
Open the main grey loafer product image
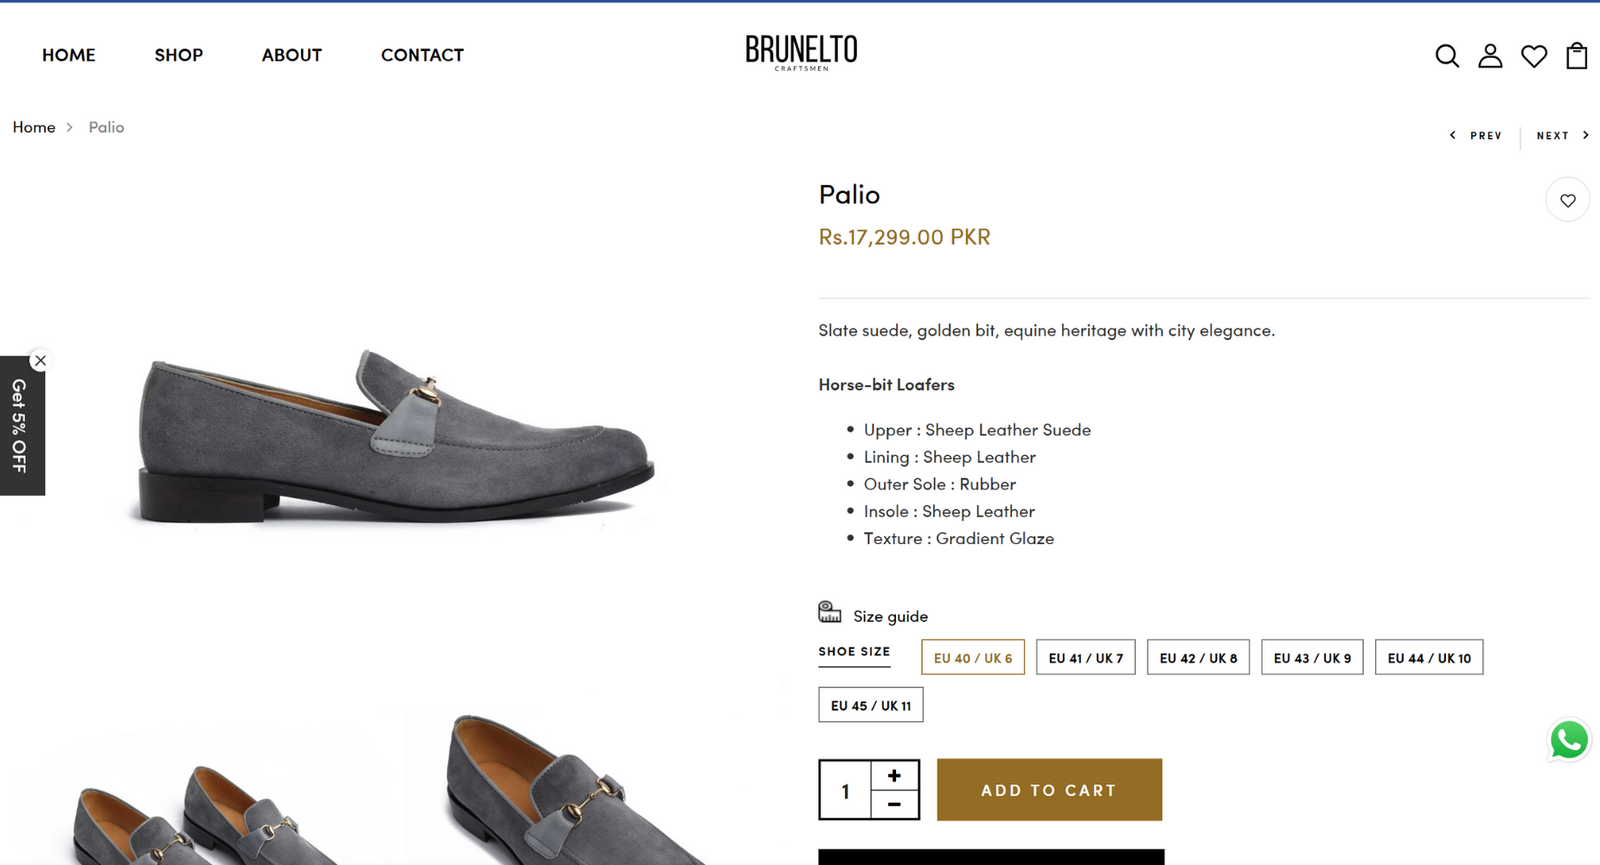pos(397,436)
